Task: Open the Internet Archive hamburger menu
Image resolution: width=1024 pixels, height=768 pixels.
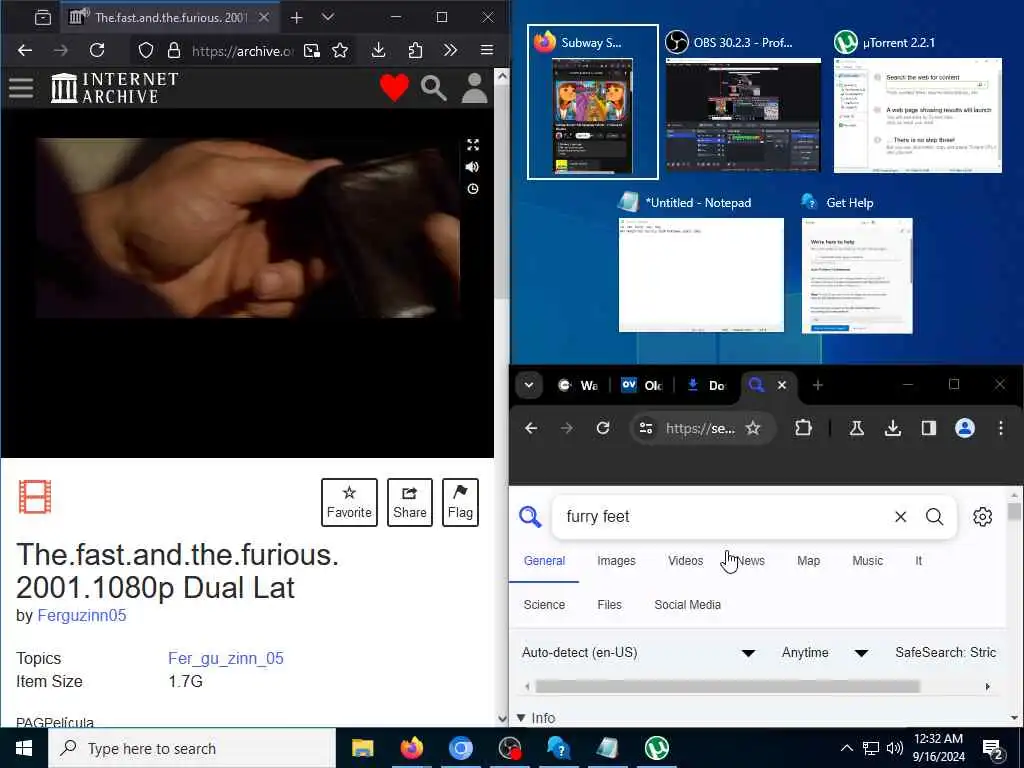Action: click(x=21, y=88)
